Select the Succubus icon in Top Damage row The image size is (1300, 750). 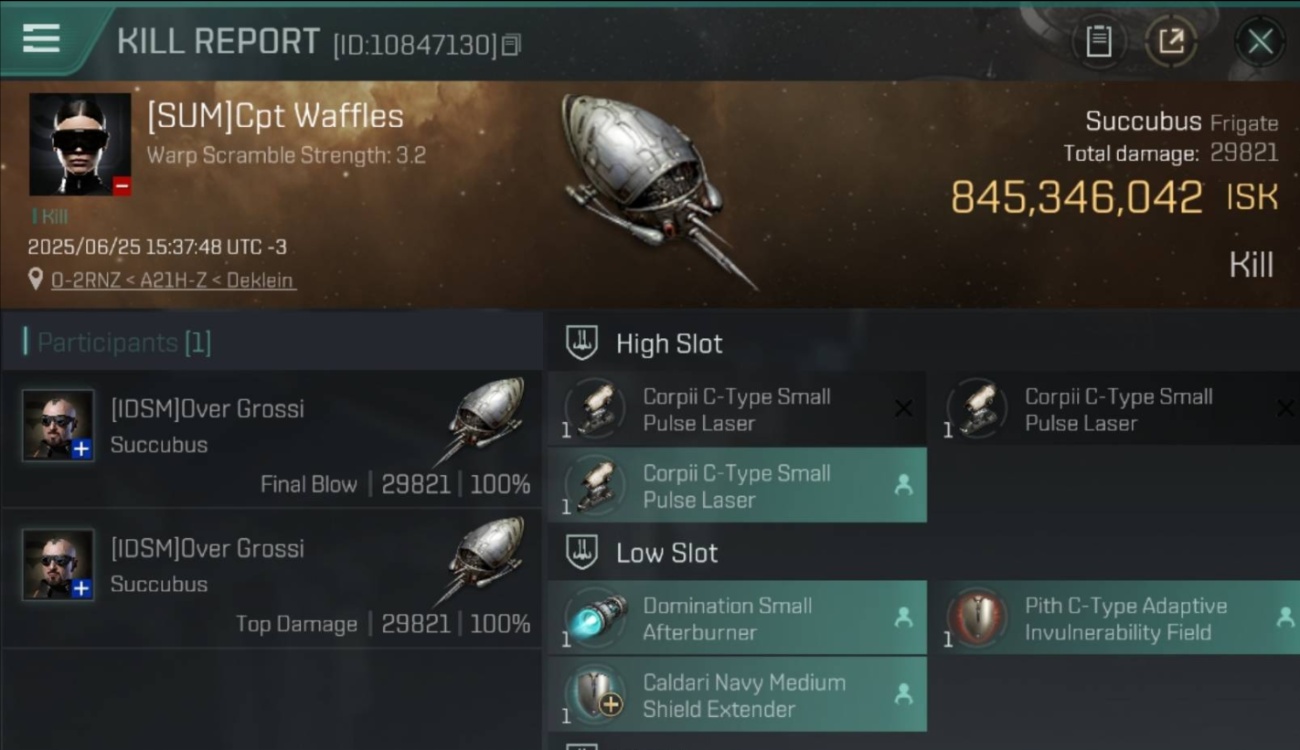tap(483, 559)
